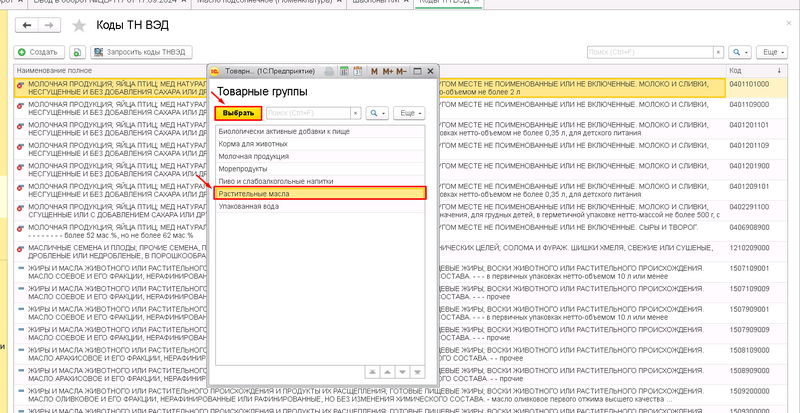Click the M+ memory button in dialog
800x413 pixels.
388,71
